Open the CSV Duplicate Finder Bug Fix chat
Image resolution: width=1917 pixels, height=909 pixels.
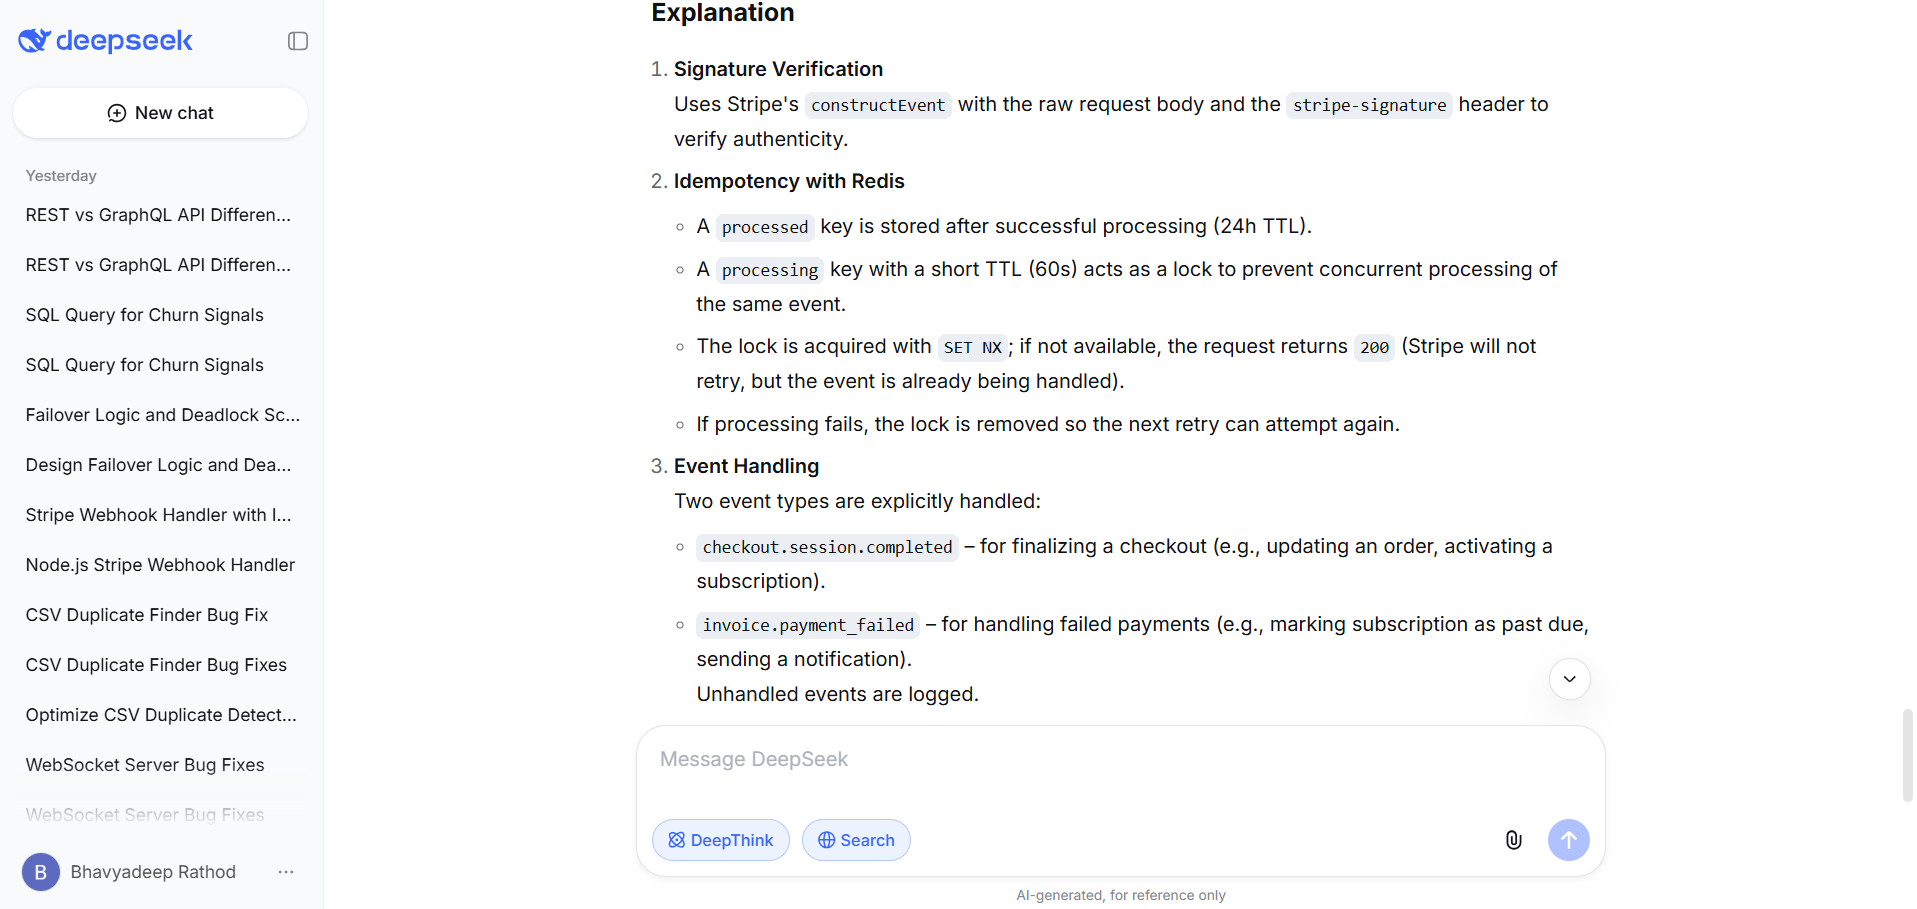(147, 614)
